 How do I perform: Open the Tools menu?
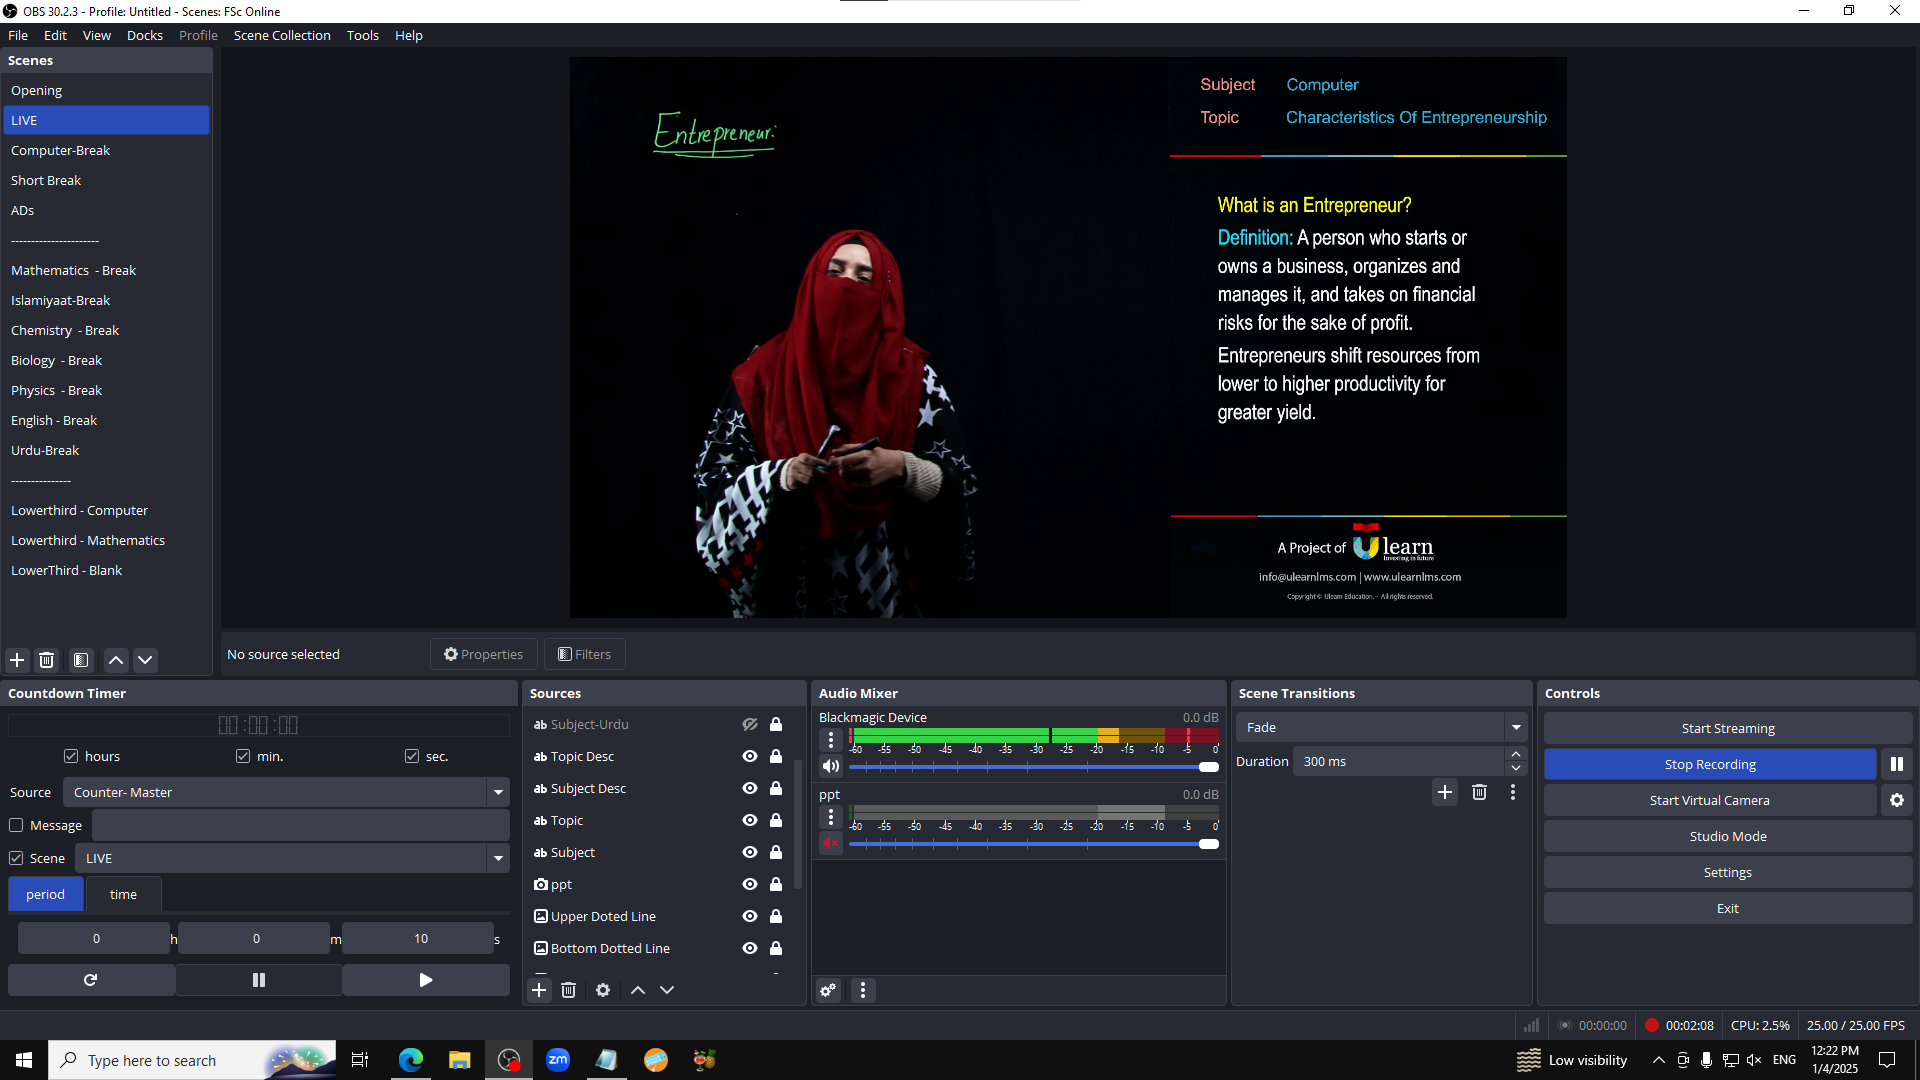pyautogui.click(x=362, y=35)
